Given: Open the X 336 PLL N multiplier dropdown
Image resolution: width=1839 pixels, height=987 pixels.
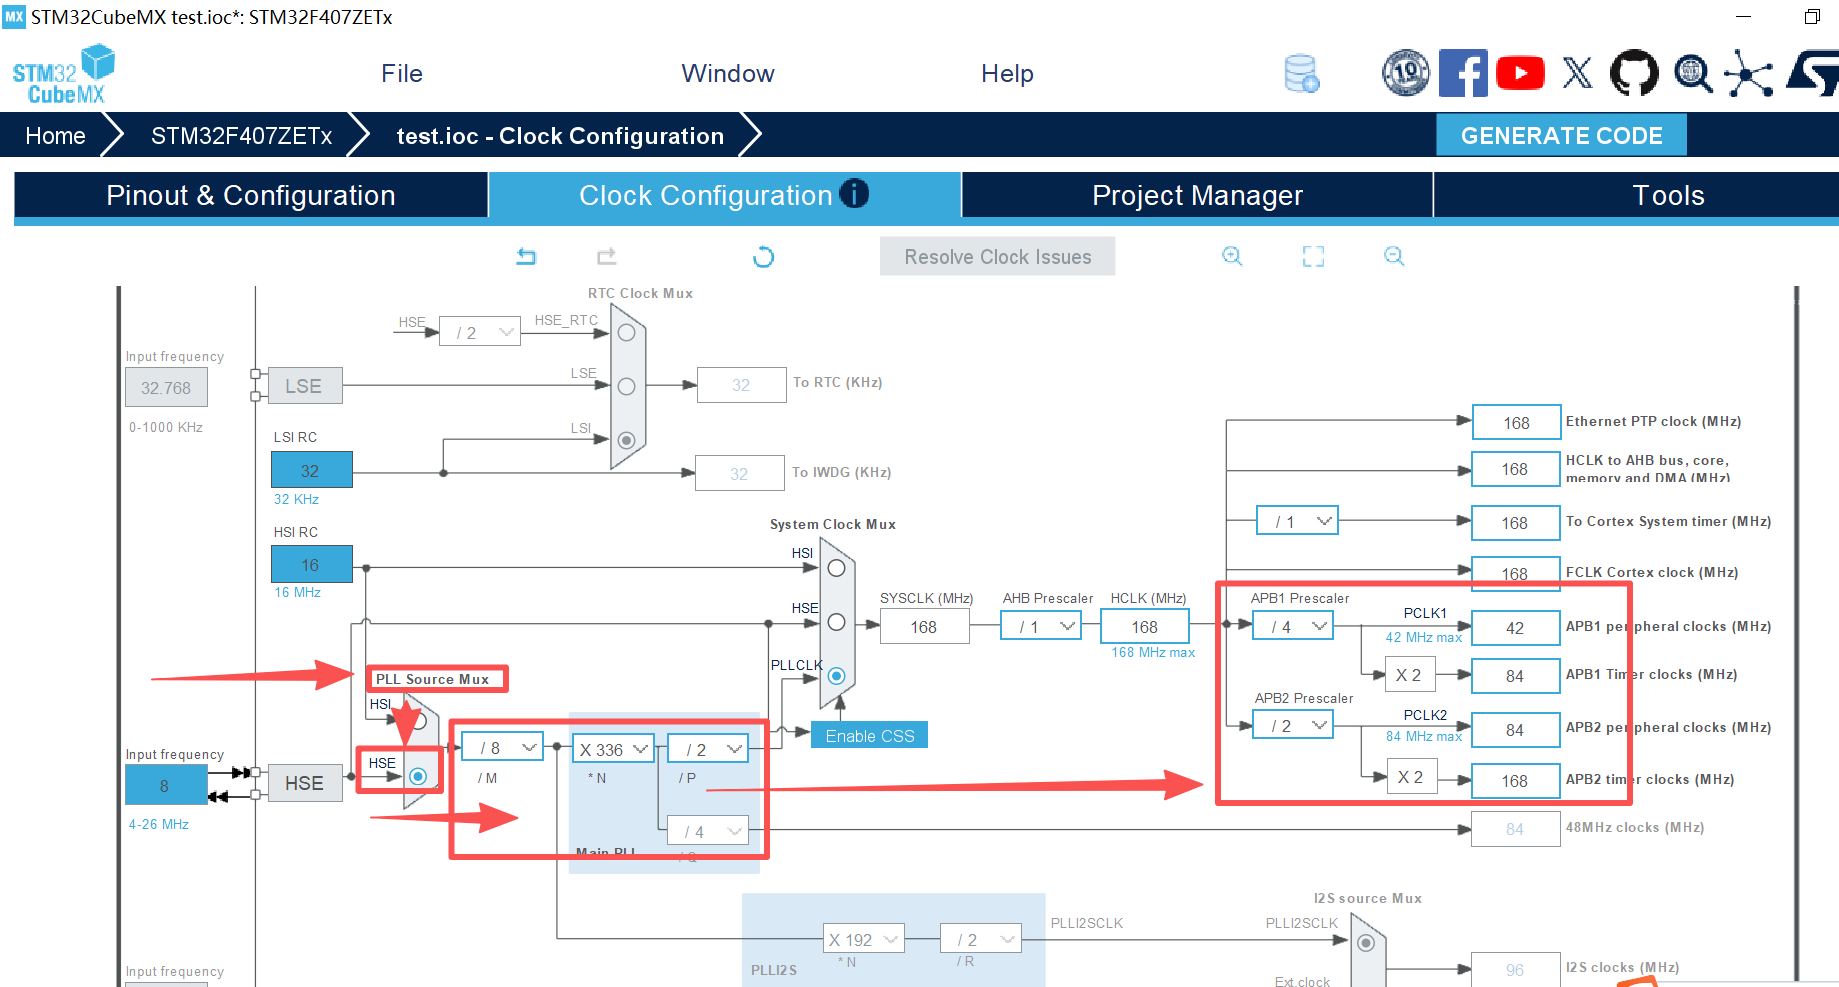Looking at the screenshot, I should click(613, 749).
